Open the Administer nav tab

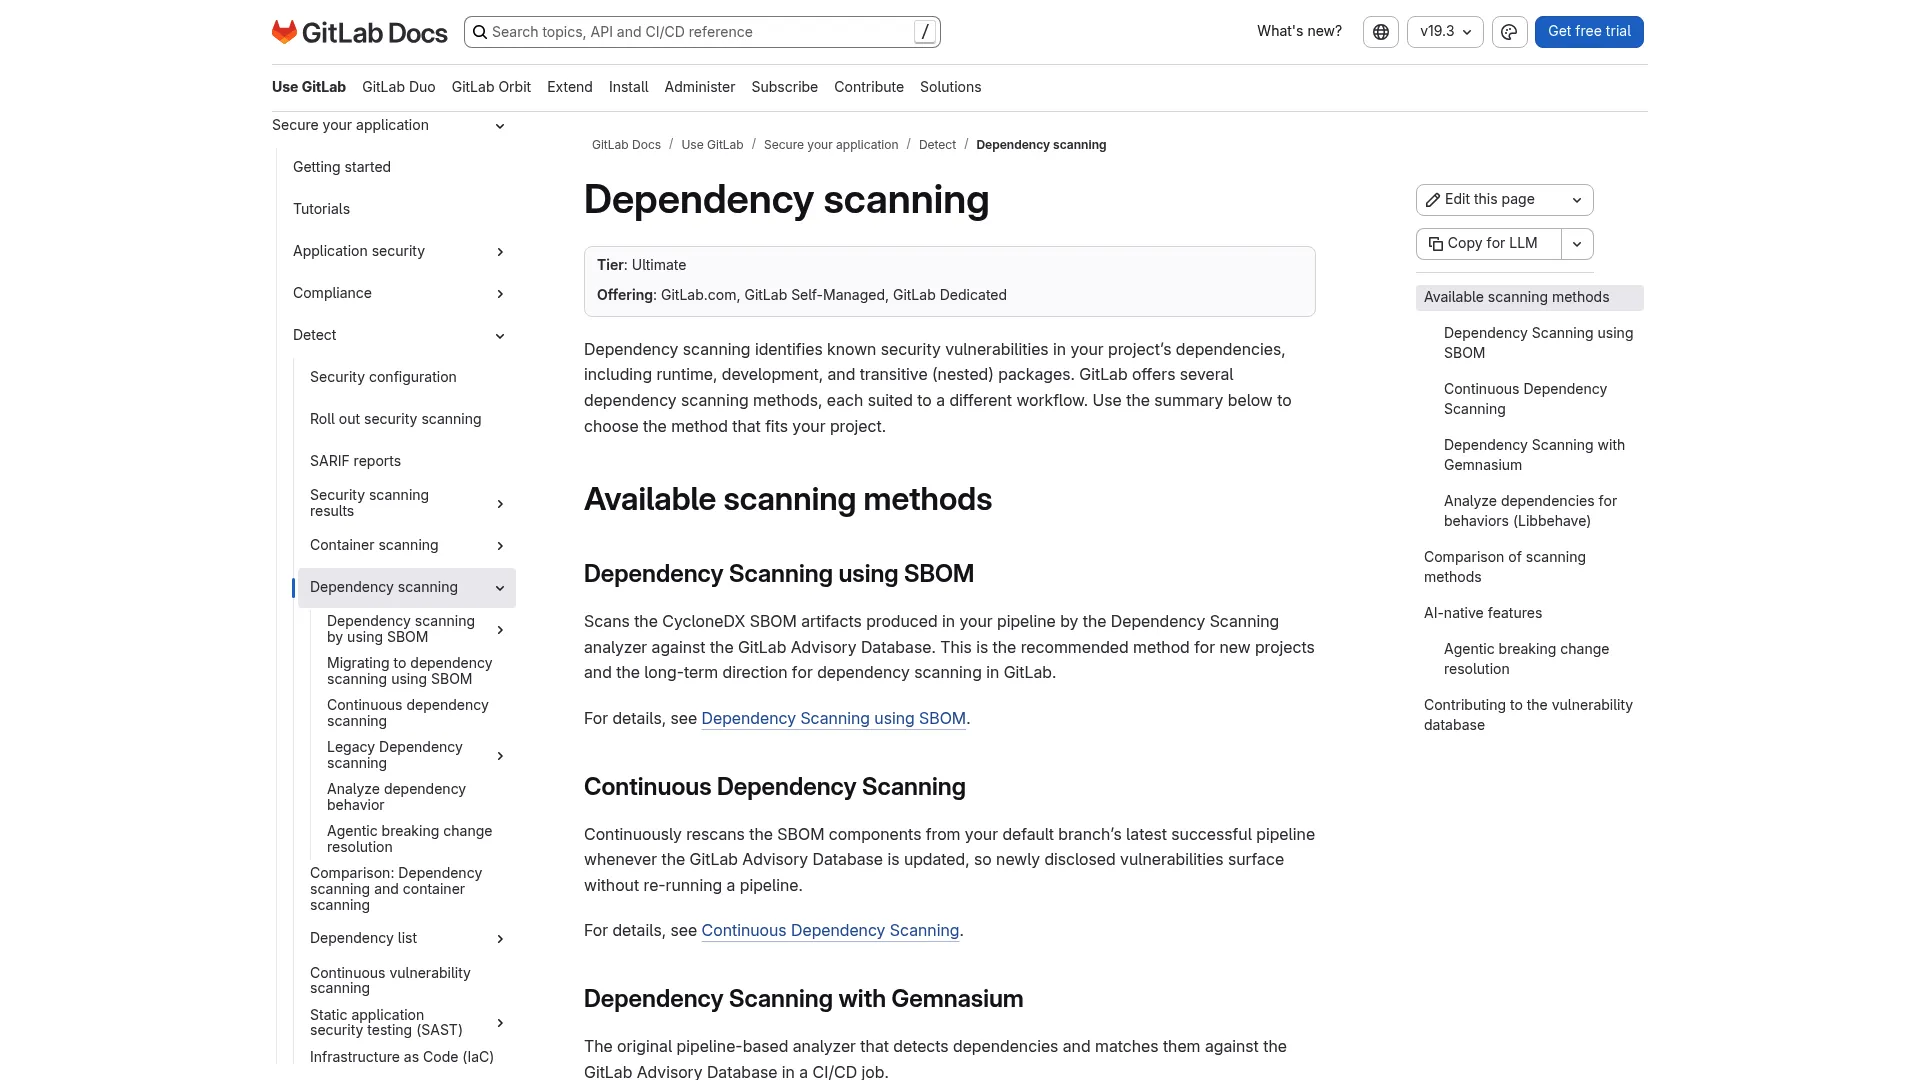[700, 87]
